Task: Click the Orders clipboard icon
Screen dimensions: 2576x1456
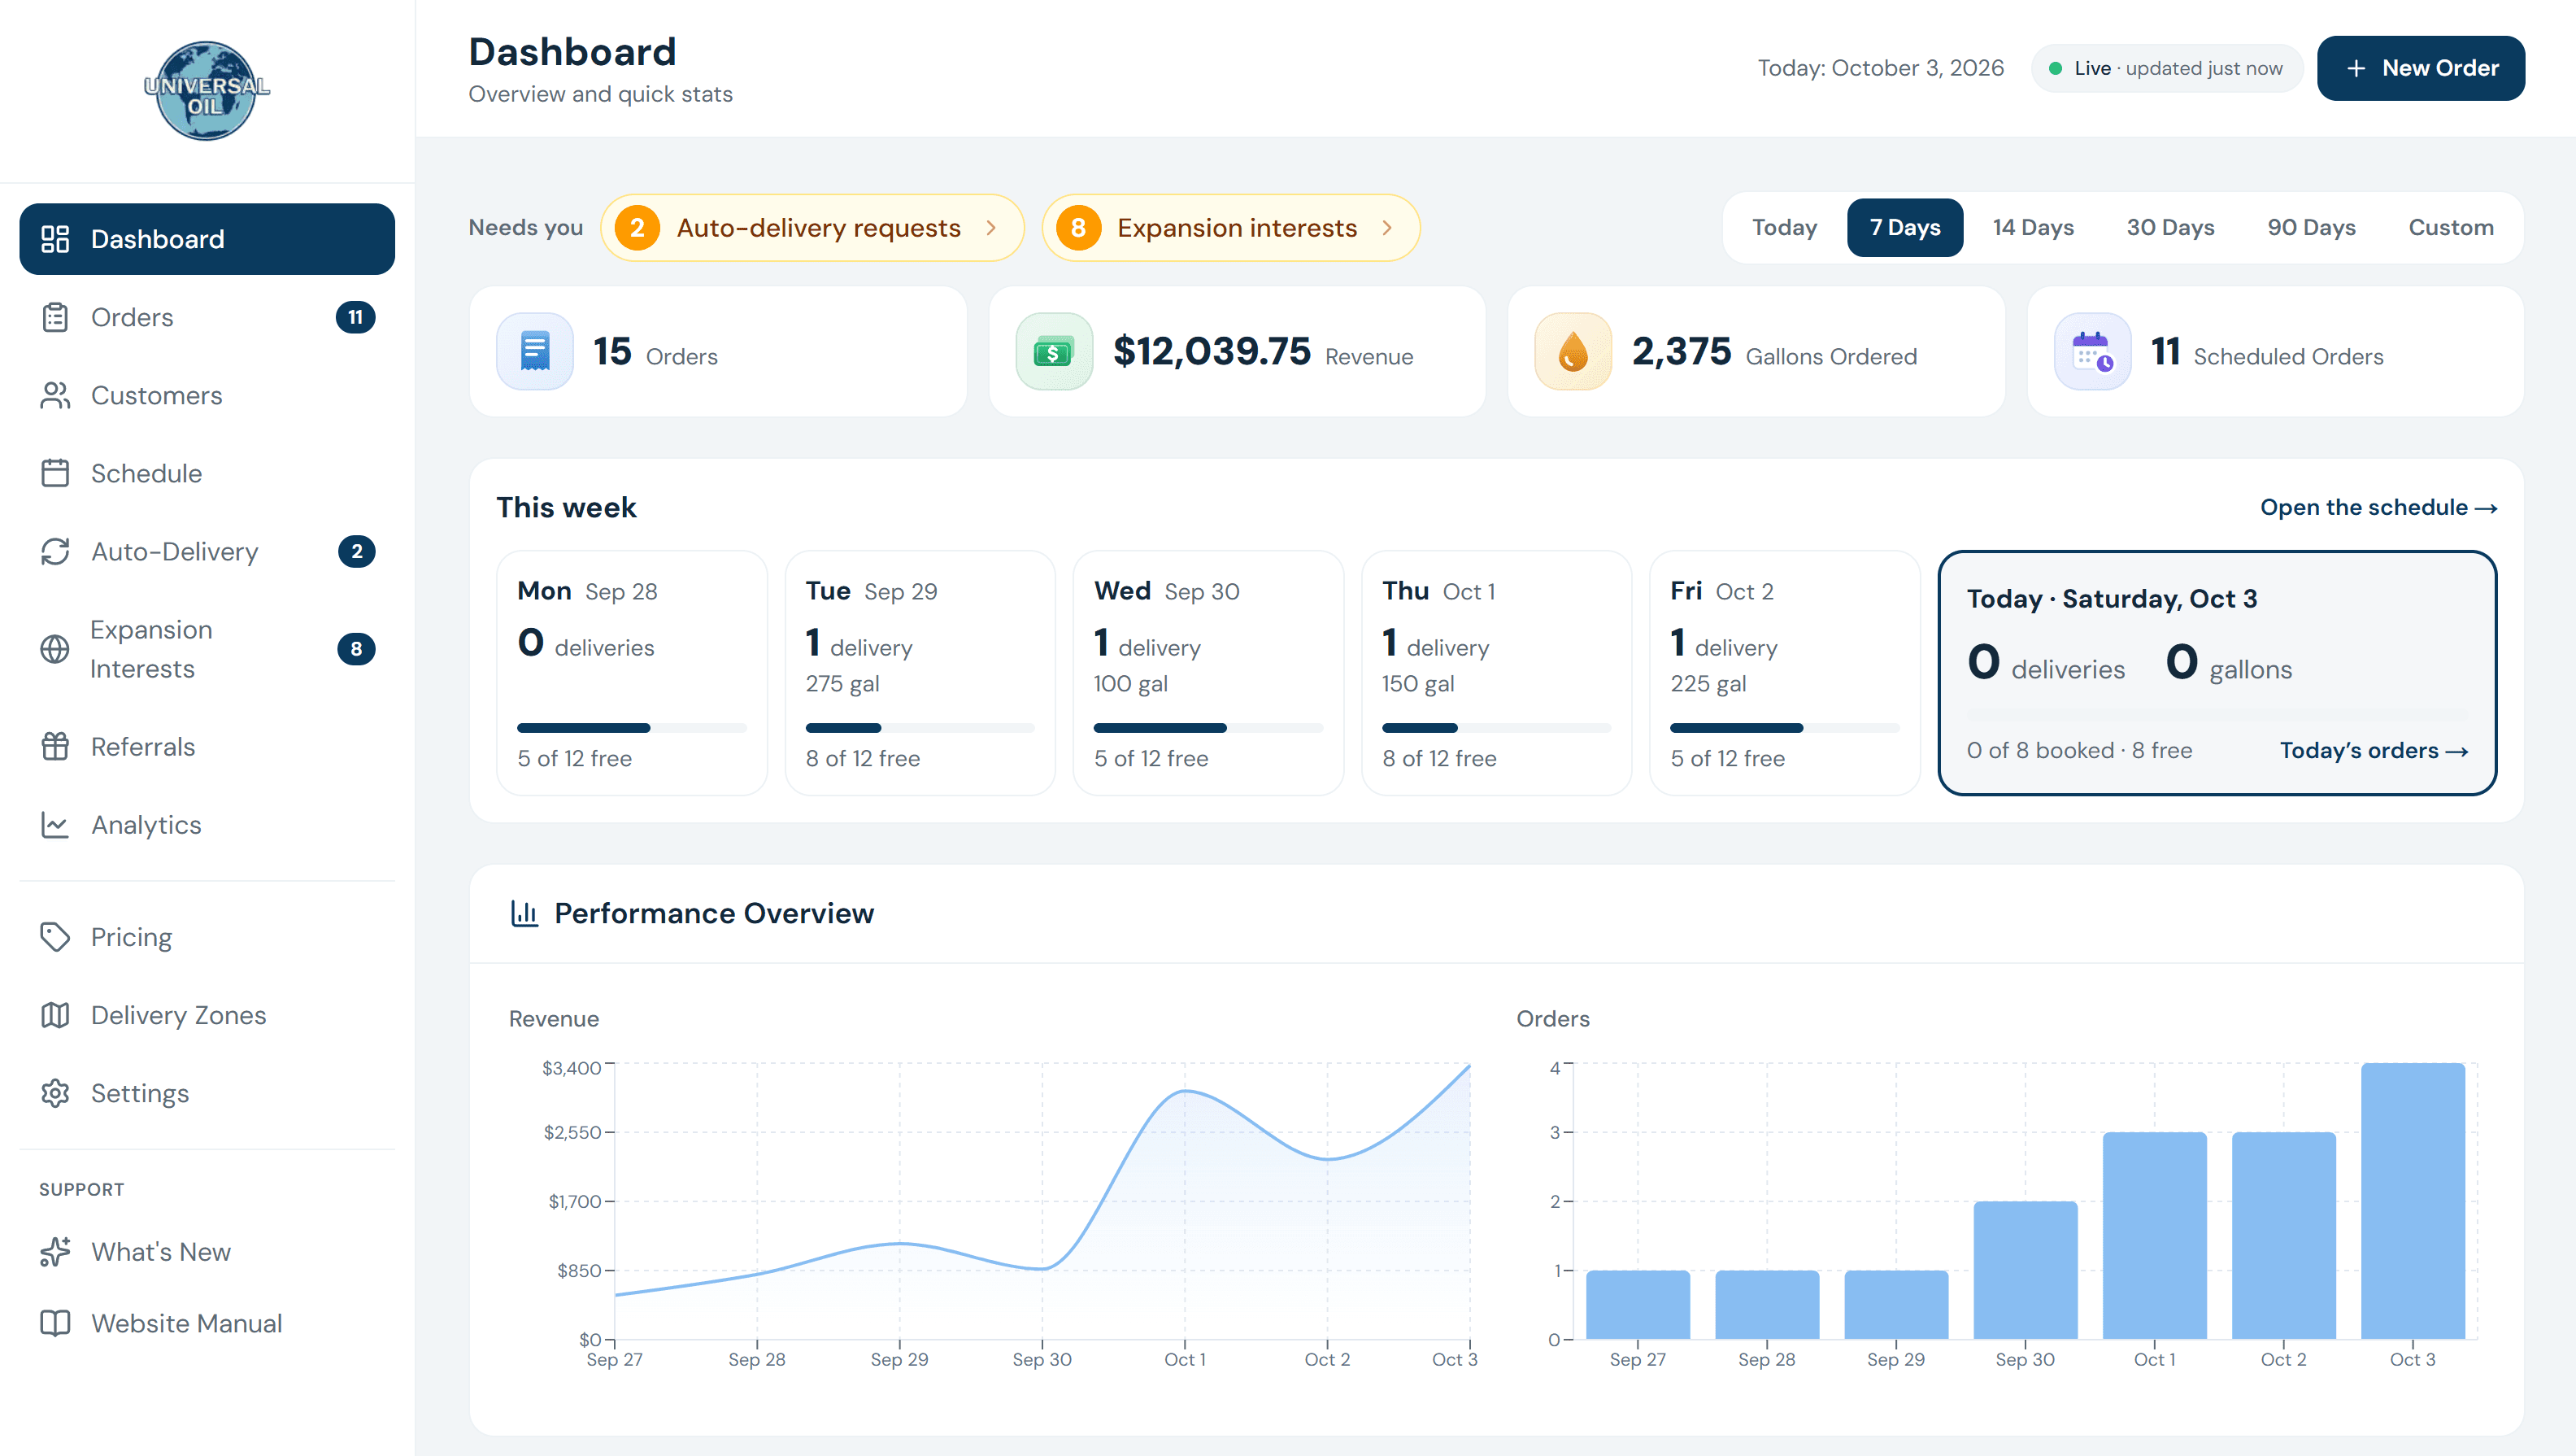Action: pyautogui.click(x=55, y=317)
